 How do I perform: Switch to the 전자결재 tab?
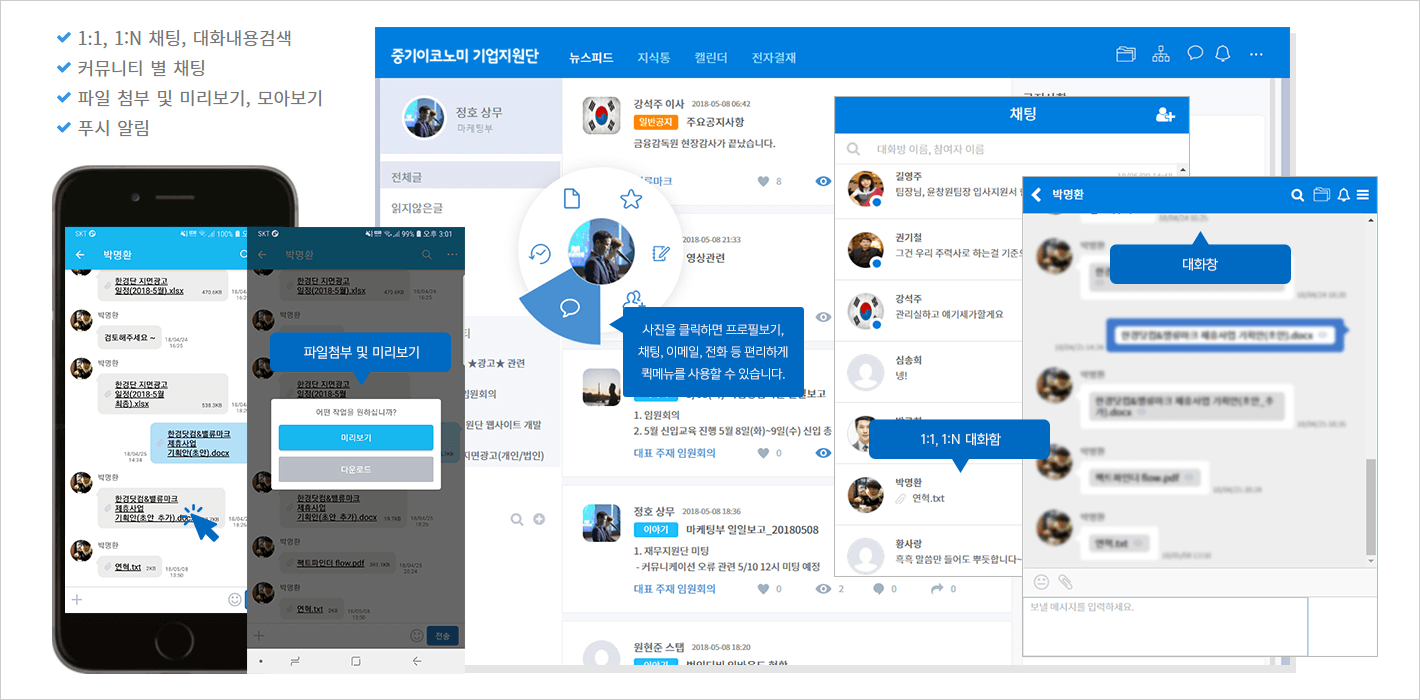tap(774, 57)
